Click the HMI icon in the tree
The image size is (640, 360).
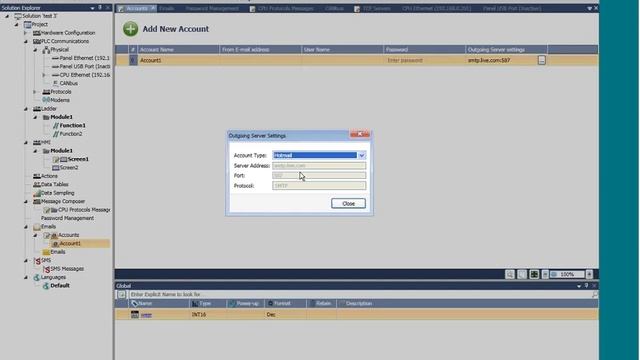[x=37, y=142]
